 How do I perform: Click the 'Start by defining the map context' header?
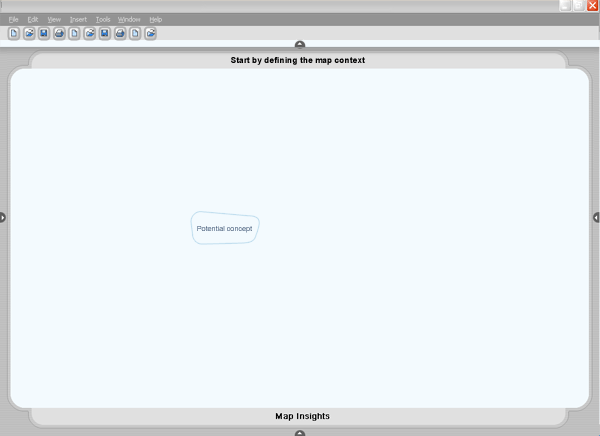pos(298,60)
